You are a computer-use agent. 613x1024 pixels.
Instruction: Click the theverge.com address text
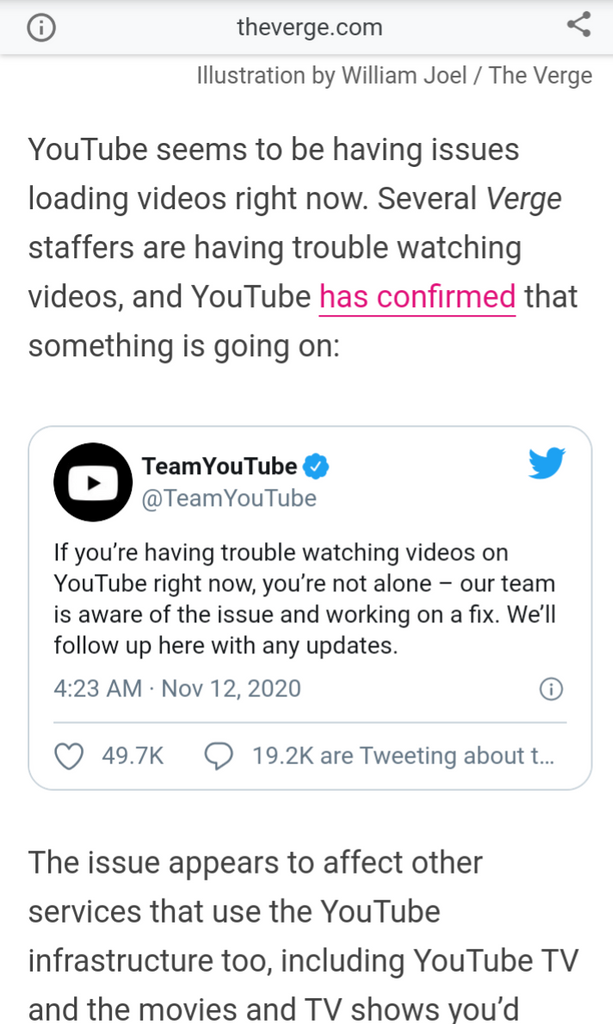[x=309, y=27]
